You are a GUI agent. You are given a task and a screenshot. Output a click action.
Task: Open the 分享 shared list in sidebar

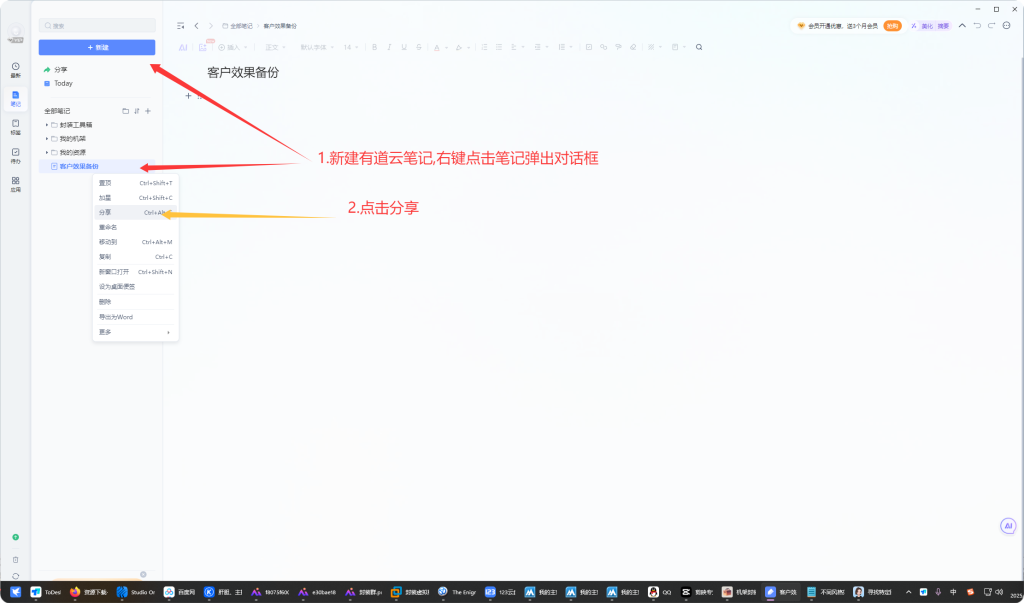coord(56,69)
